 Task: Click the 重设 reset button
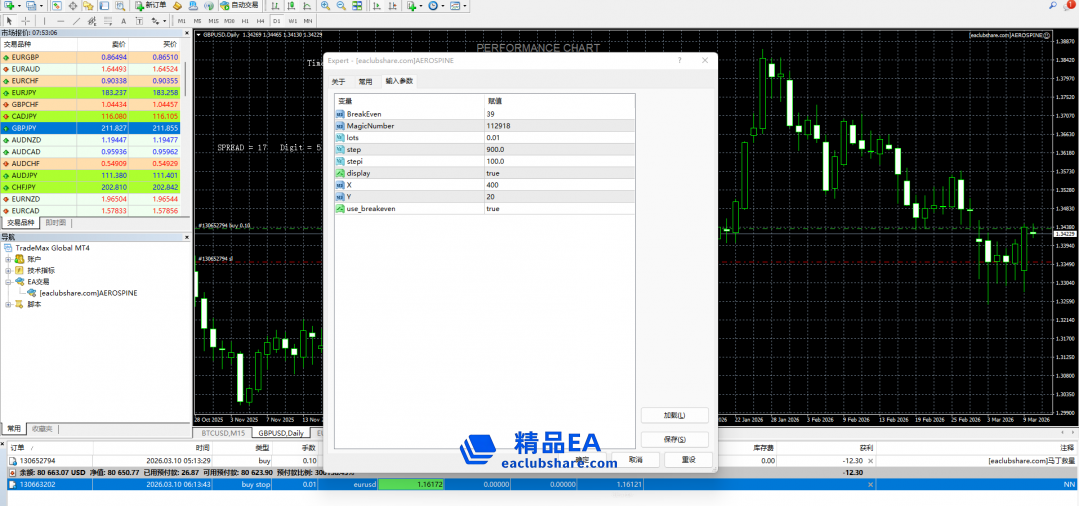tap(688, 460)
